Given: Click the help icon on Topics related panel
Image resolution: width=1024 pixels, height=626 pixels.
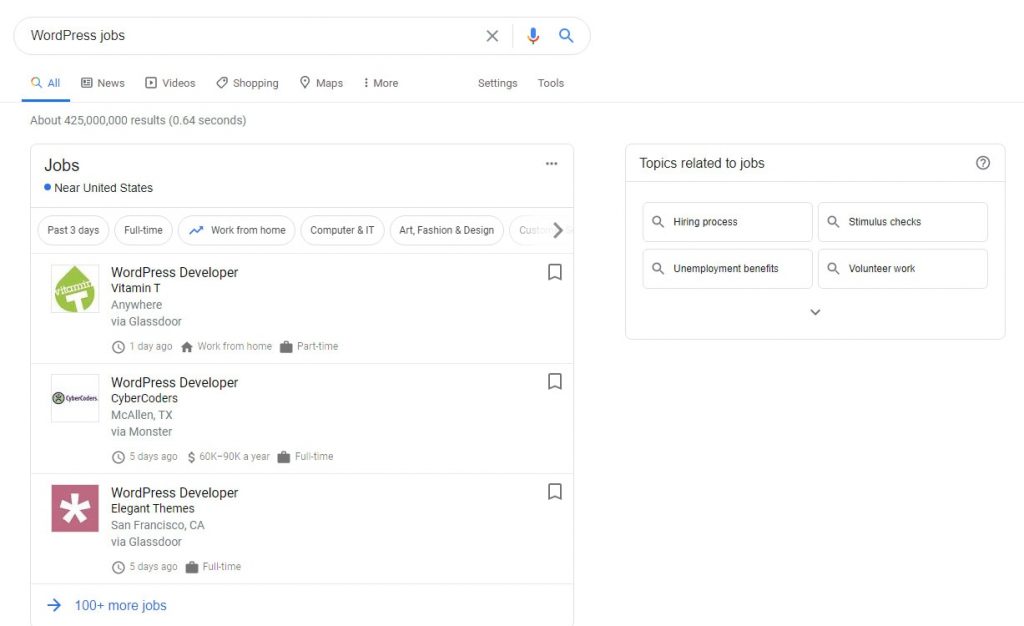Looking at the screenshot, I should 983,162.
